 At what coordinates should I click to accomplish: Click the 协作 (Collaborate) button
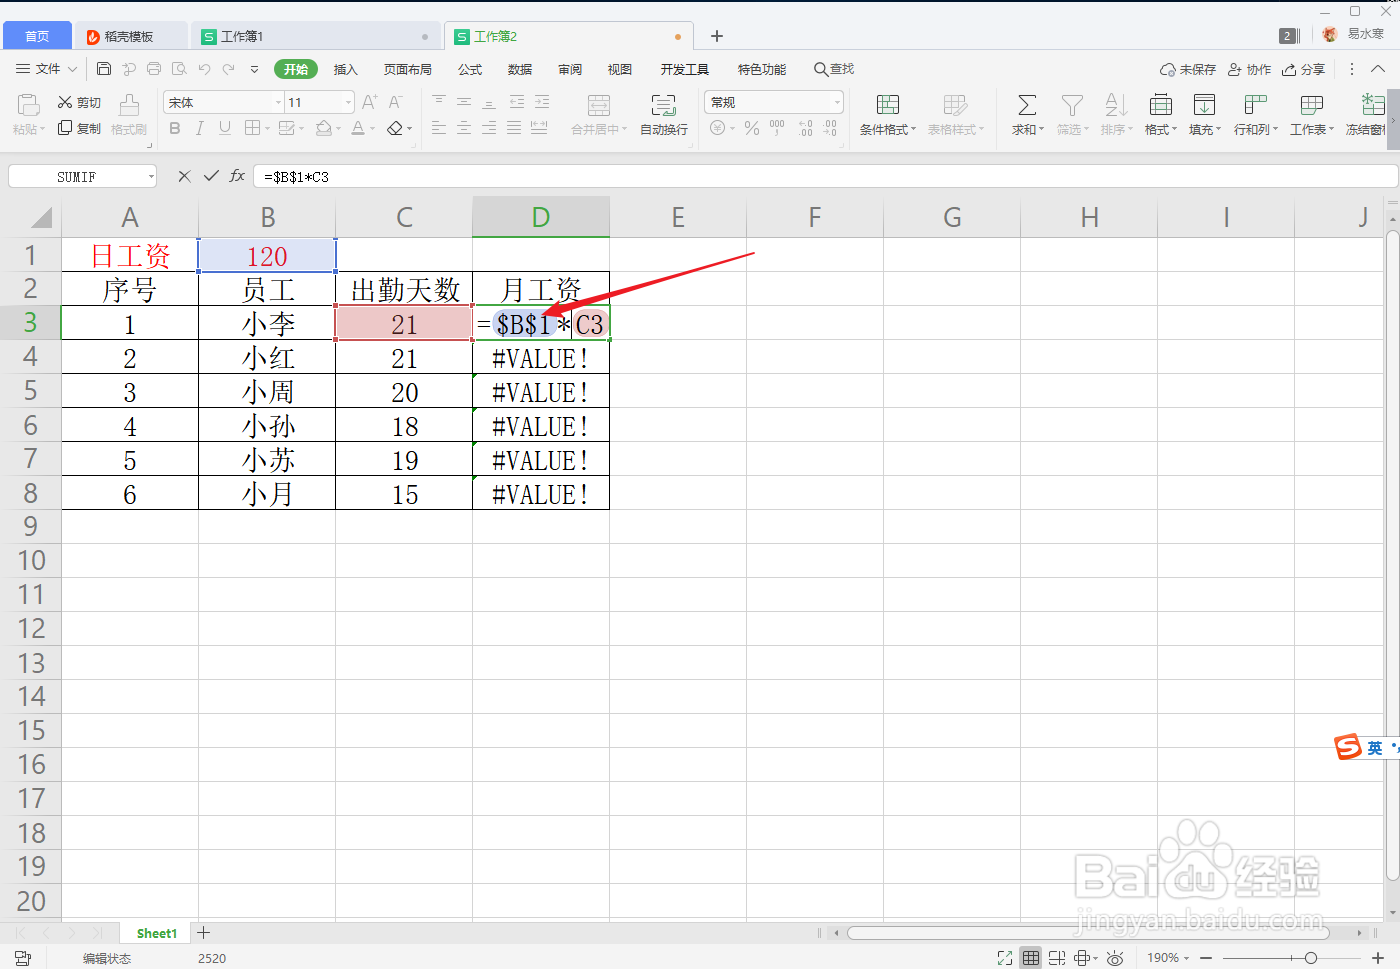1250,69
